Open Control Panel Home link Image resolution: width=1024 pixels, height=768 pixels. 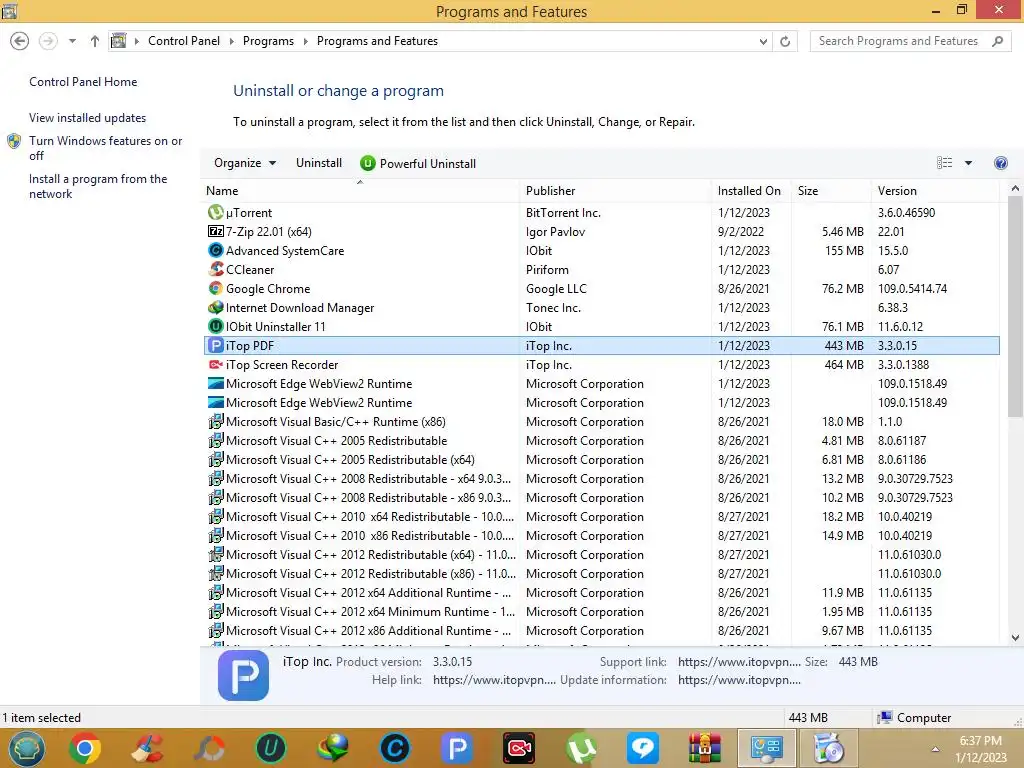tap(83, 82)
